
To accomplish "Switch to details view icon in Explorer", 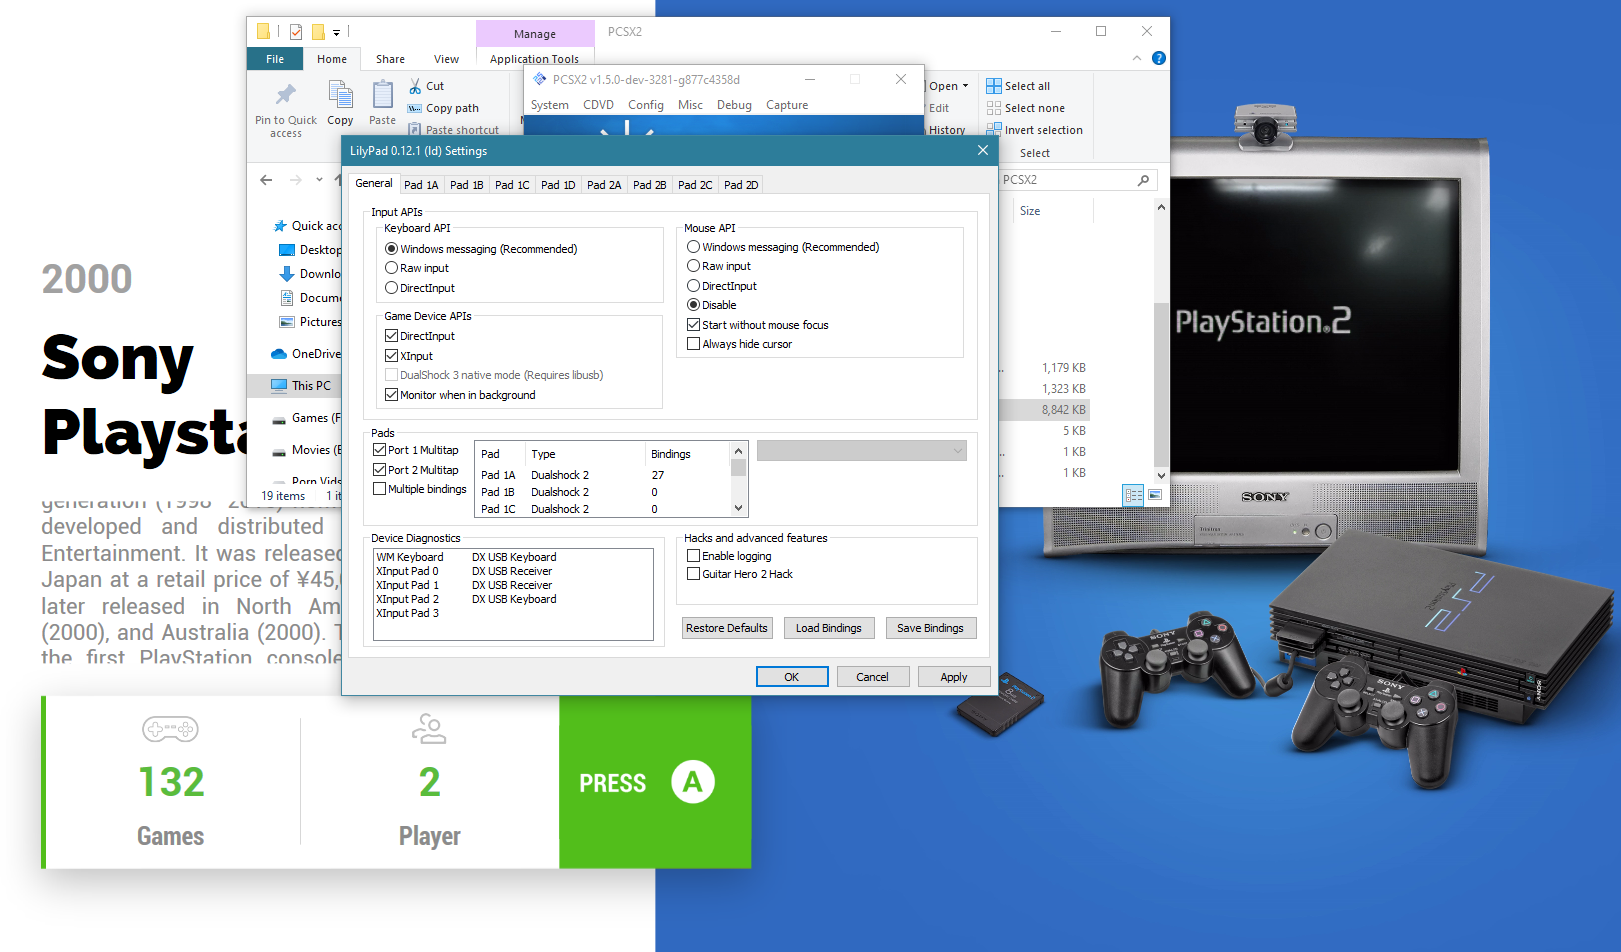I will (x=1133, y=495).
